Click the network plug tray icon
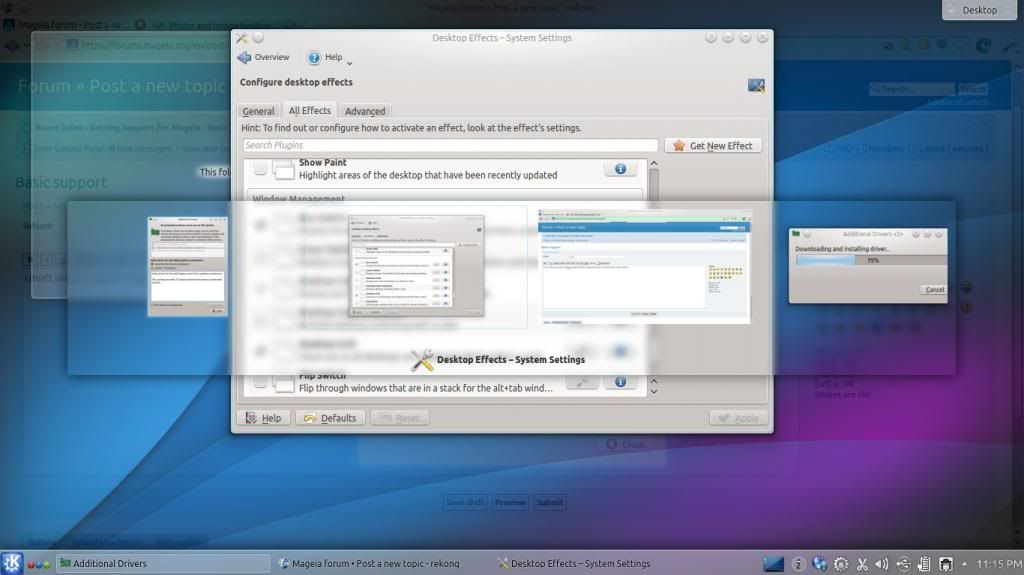Screen dimensions: 1024x575 [x=946, y=563]
